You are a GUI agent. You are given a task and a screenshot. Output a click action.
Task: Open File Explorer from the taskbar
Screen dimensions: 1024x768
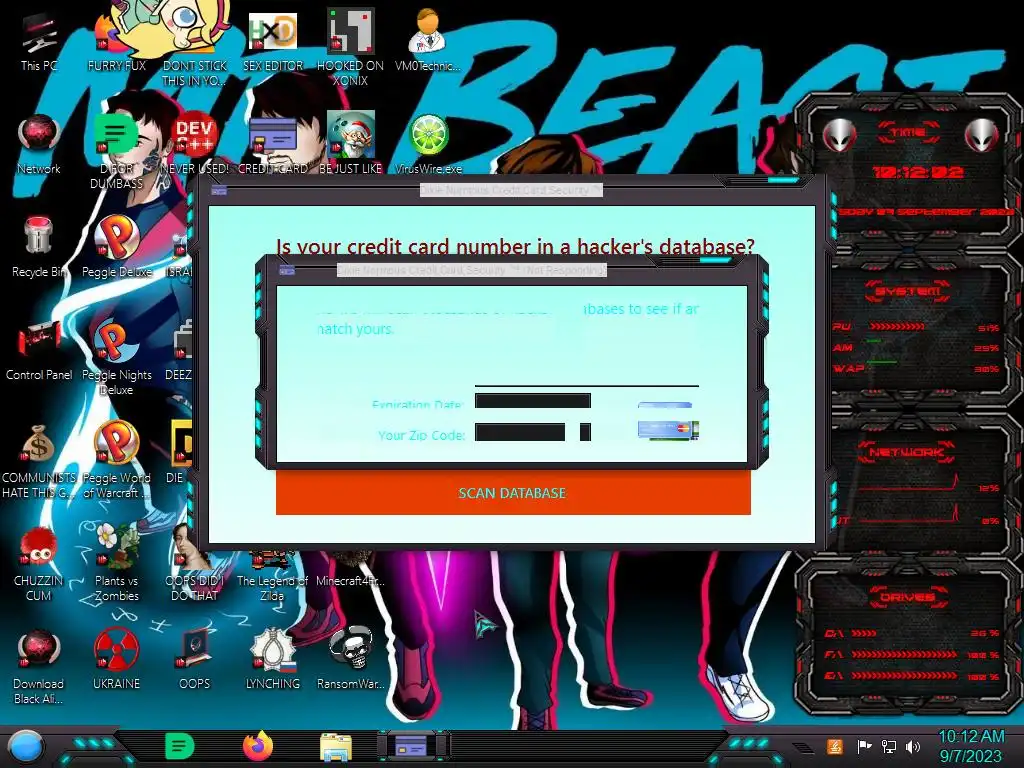pyautogui.click(x=336, y=747)
